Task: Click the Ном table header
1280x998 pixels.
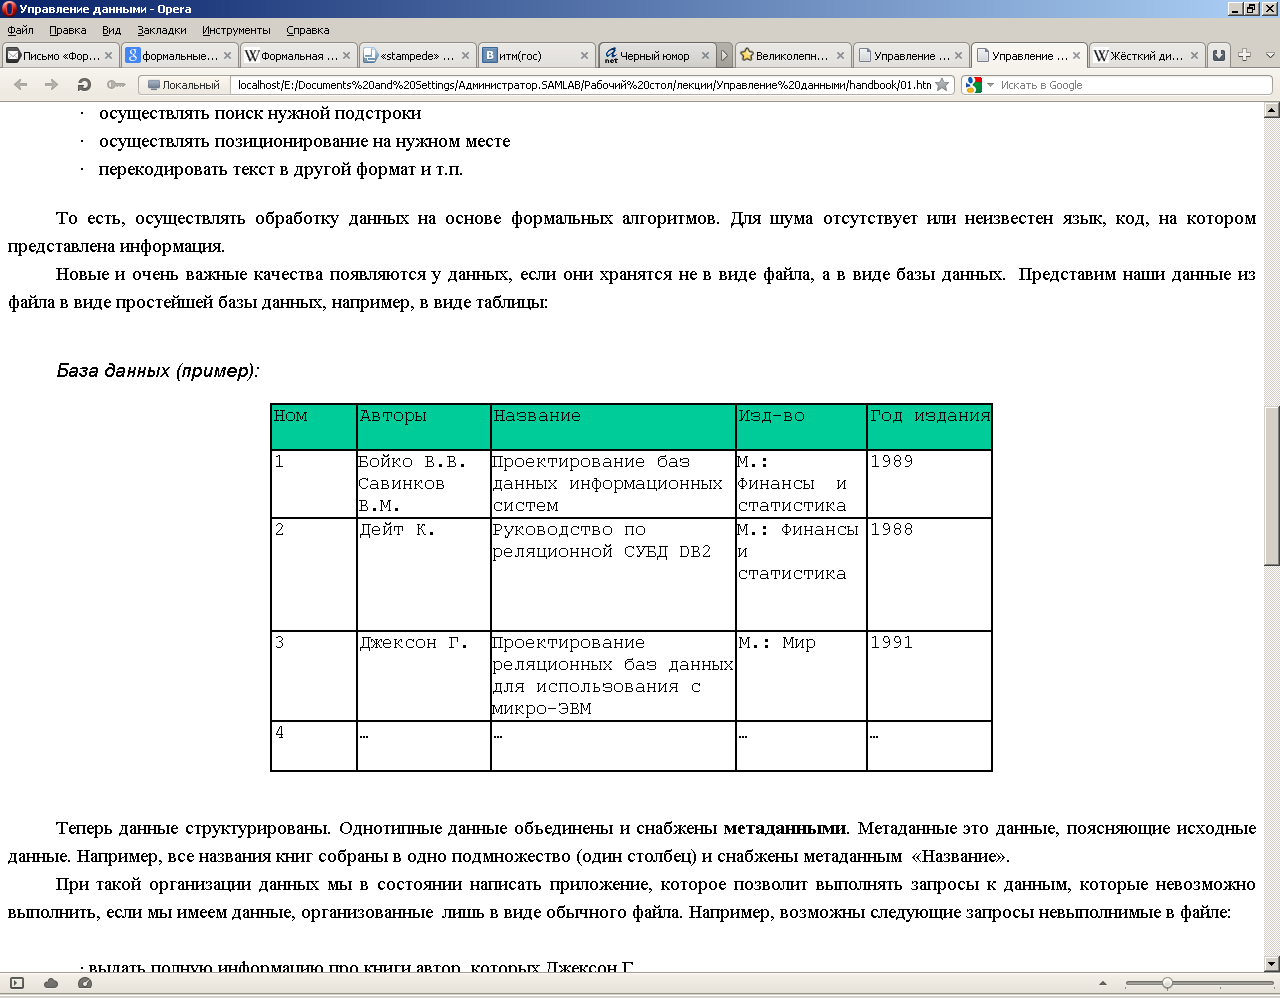Action: 314,427
